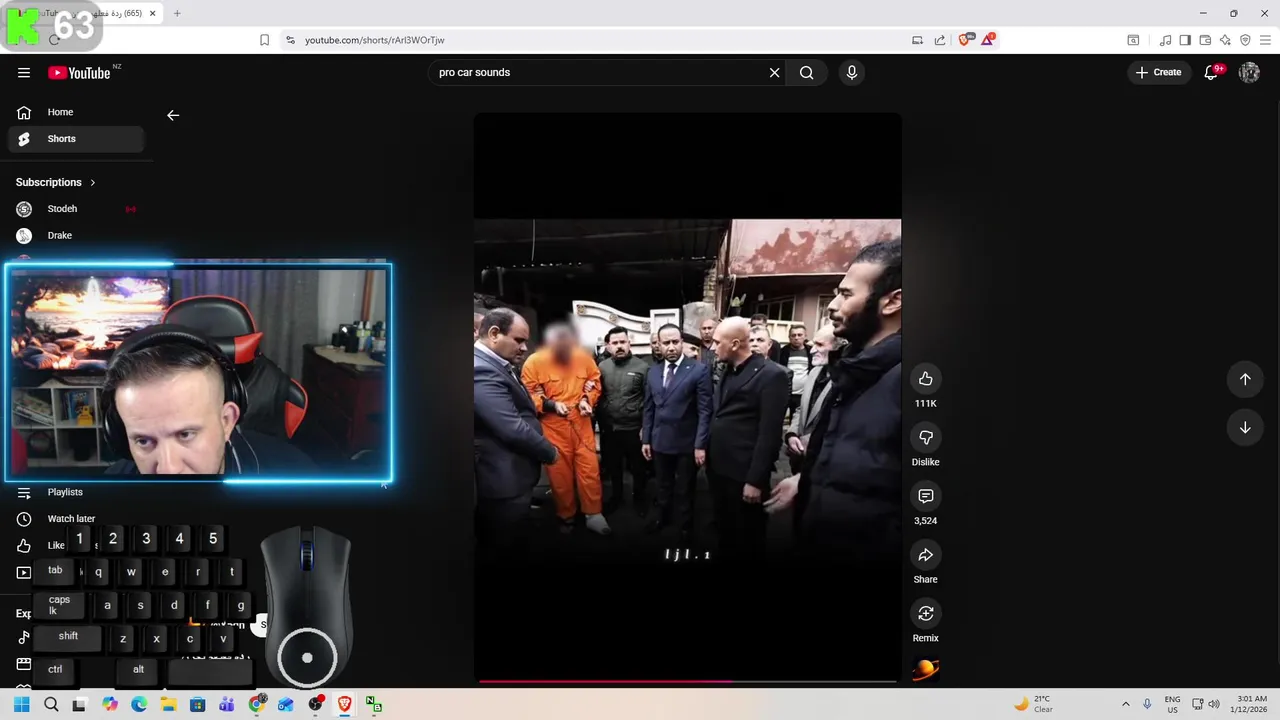Open the Brave playlist music note icon
This screenshot has height=720, width=1280.
point(1165,40)
